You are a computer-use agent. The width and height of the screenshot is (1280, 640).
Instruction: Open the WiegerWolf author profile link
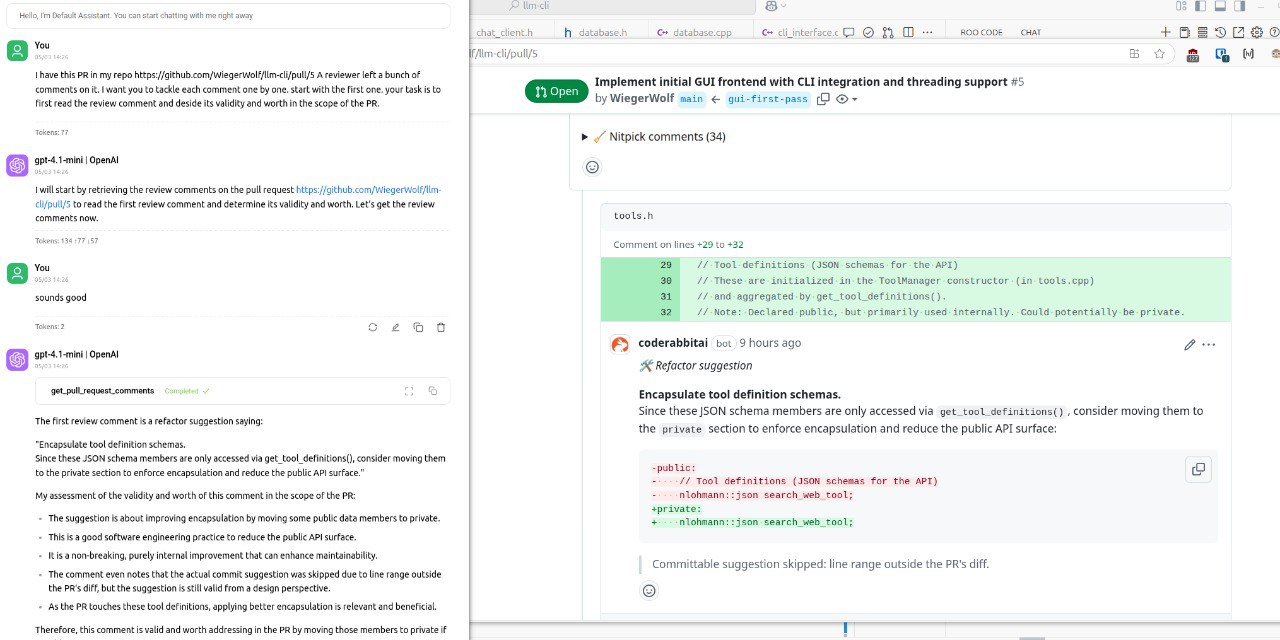click(x=642, y=99)
